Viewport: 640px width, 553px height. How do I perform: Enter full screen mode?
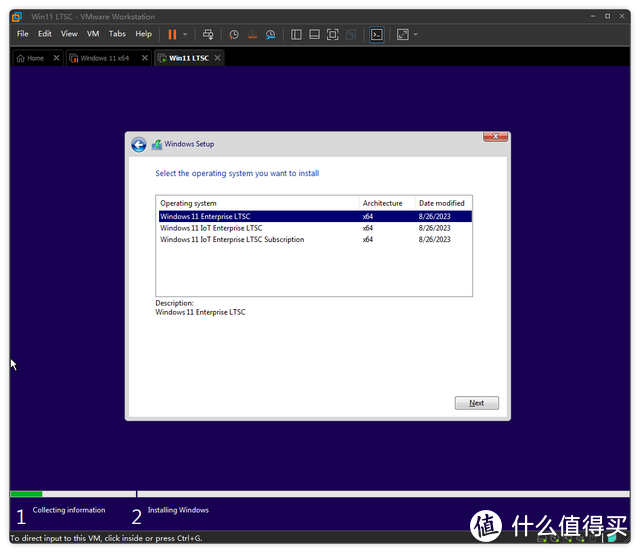[333, 35]
